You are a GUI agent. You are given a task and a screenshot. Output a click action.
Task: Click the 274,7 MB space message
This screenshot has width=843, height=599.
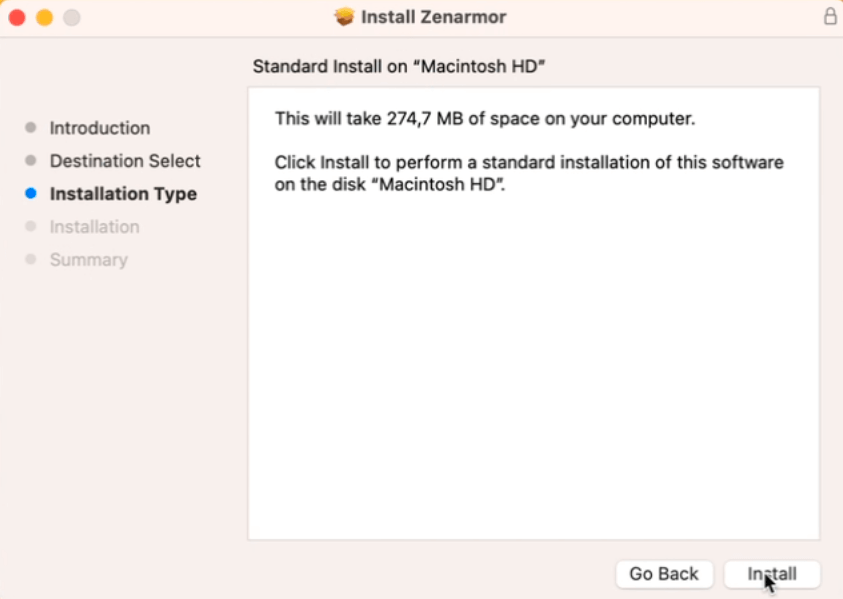[484, 119]
